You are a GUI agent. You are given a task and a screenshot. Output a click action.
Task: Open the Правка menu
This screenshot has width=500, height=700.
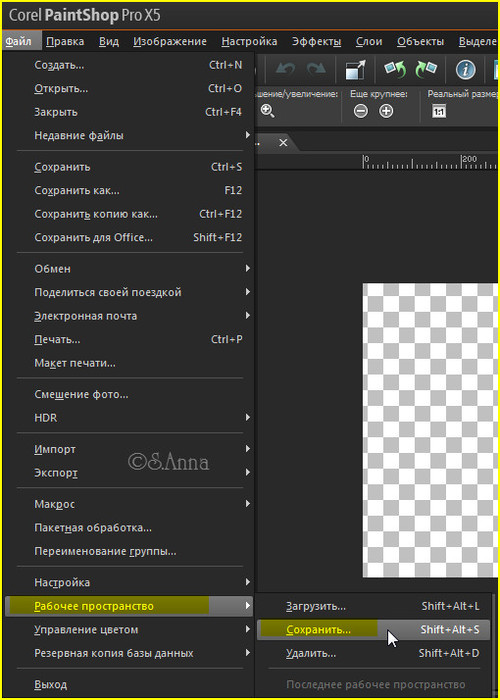point(65,42)
